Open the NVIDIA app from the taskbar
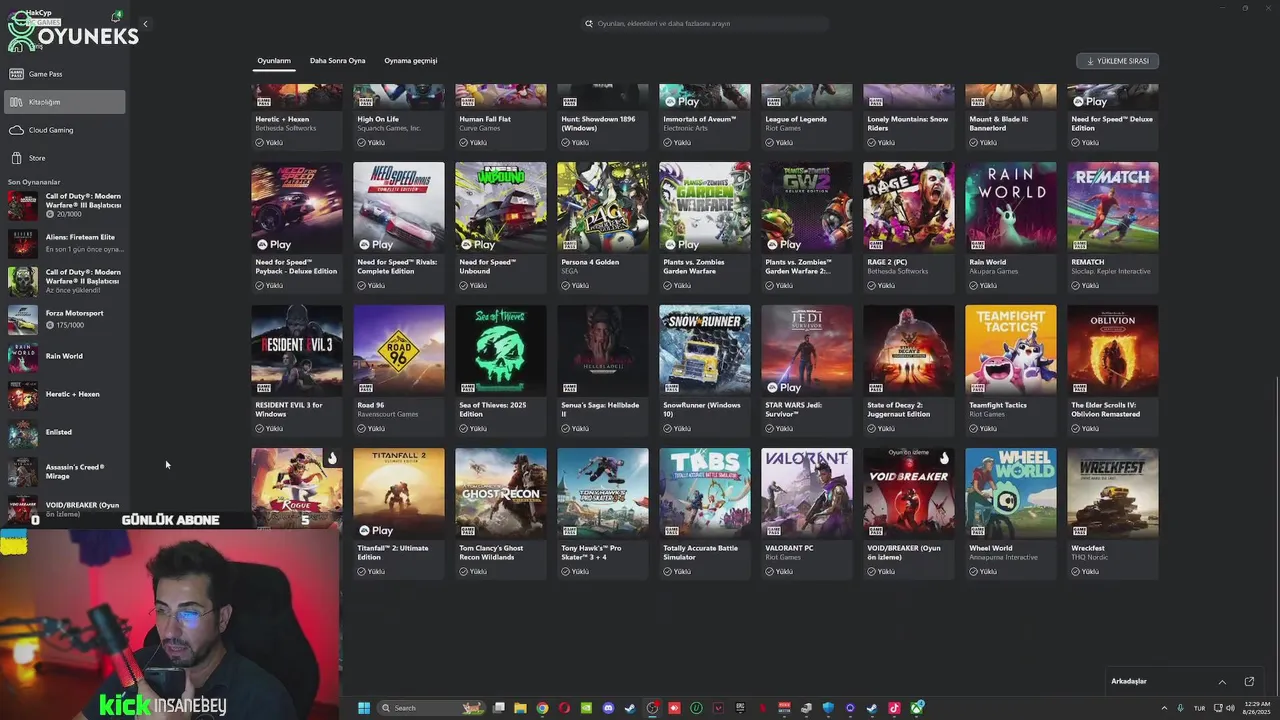Screen dimensions: 1280x720 tap(586, 708)
